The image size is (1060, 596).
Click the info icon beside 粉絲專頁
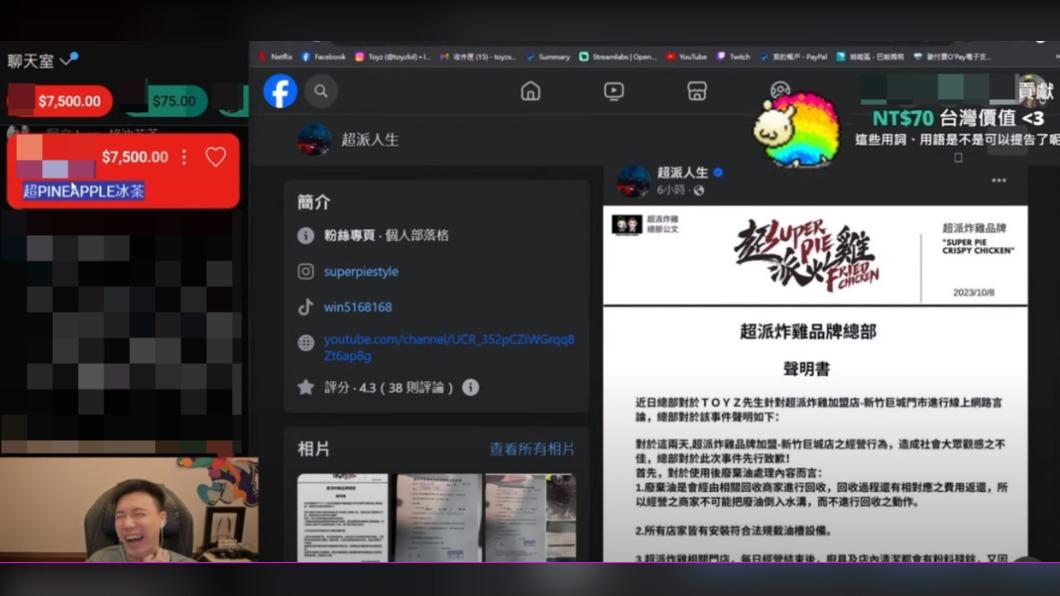point(306,235)
